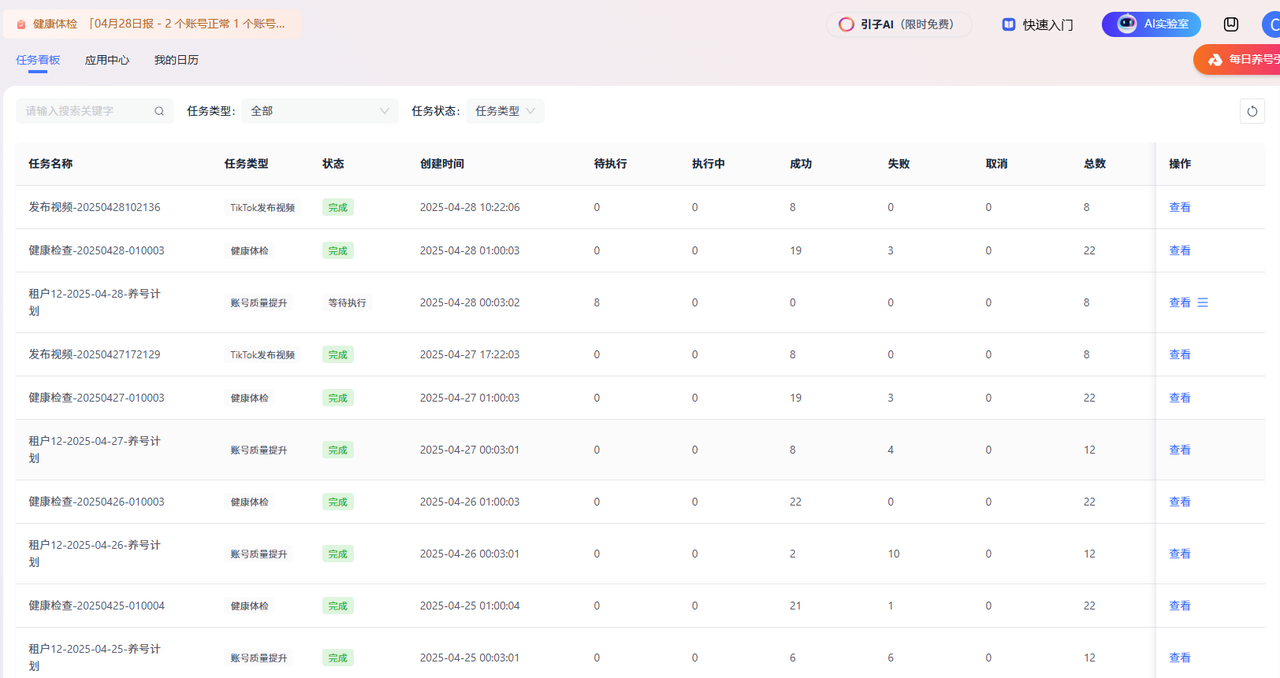The height and width of the screenshot is (678, 1280).
Task: Click task name 健康检查-20250426-010003
Action: point(97,502)
